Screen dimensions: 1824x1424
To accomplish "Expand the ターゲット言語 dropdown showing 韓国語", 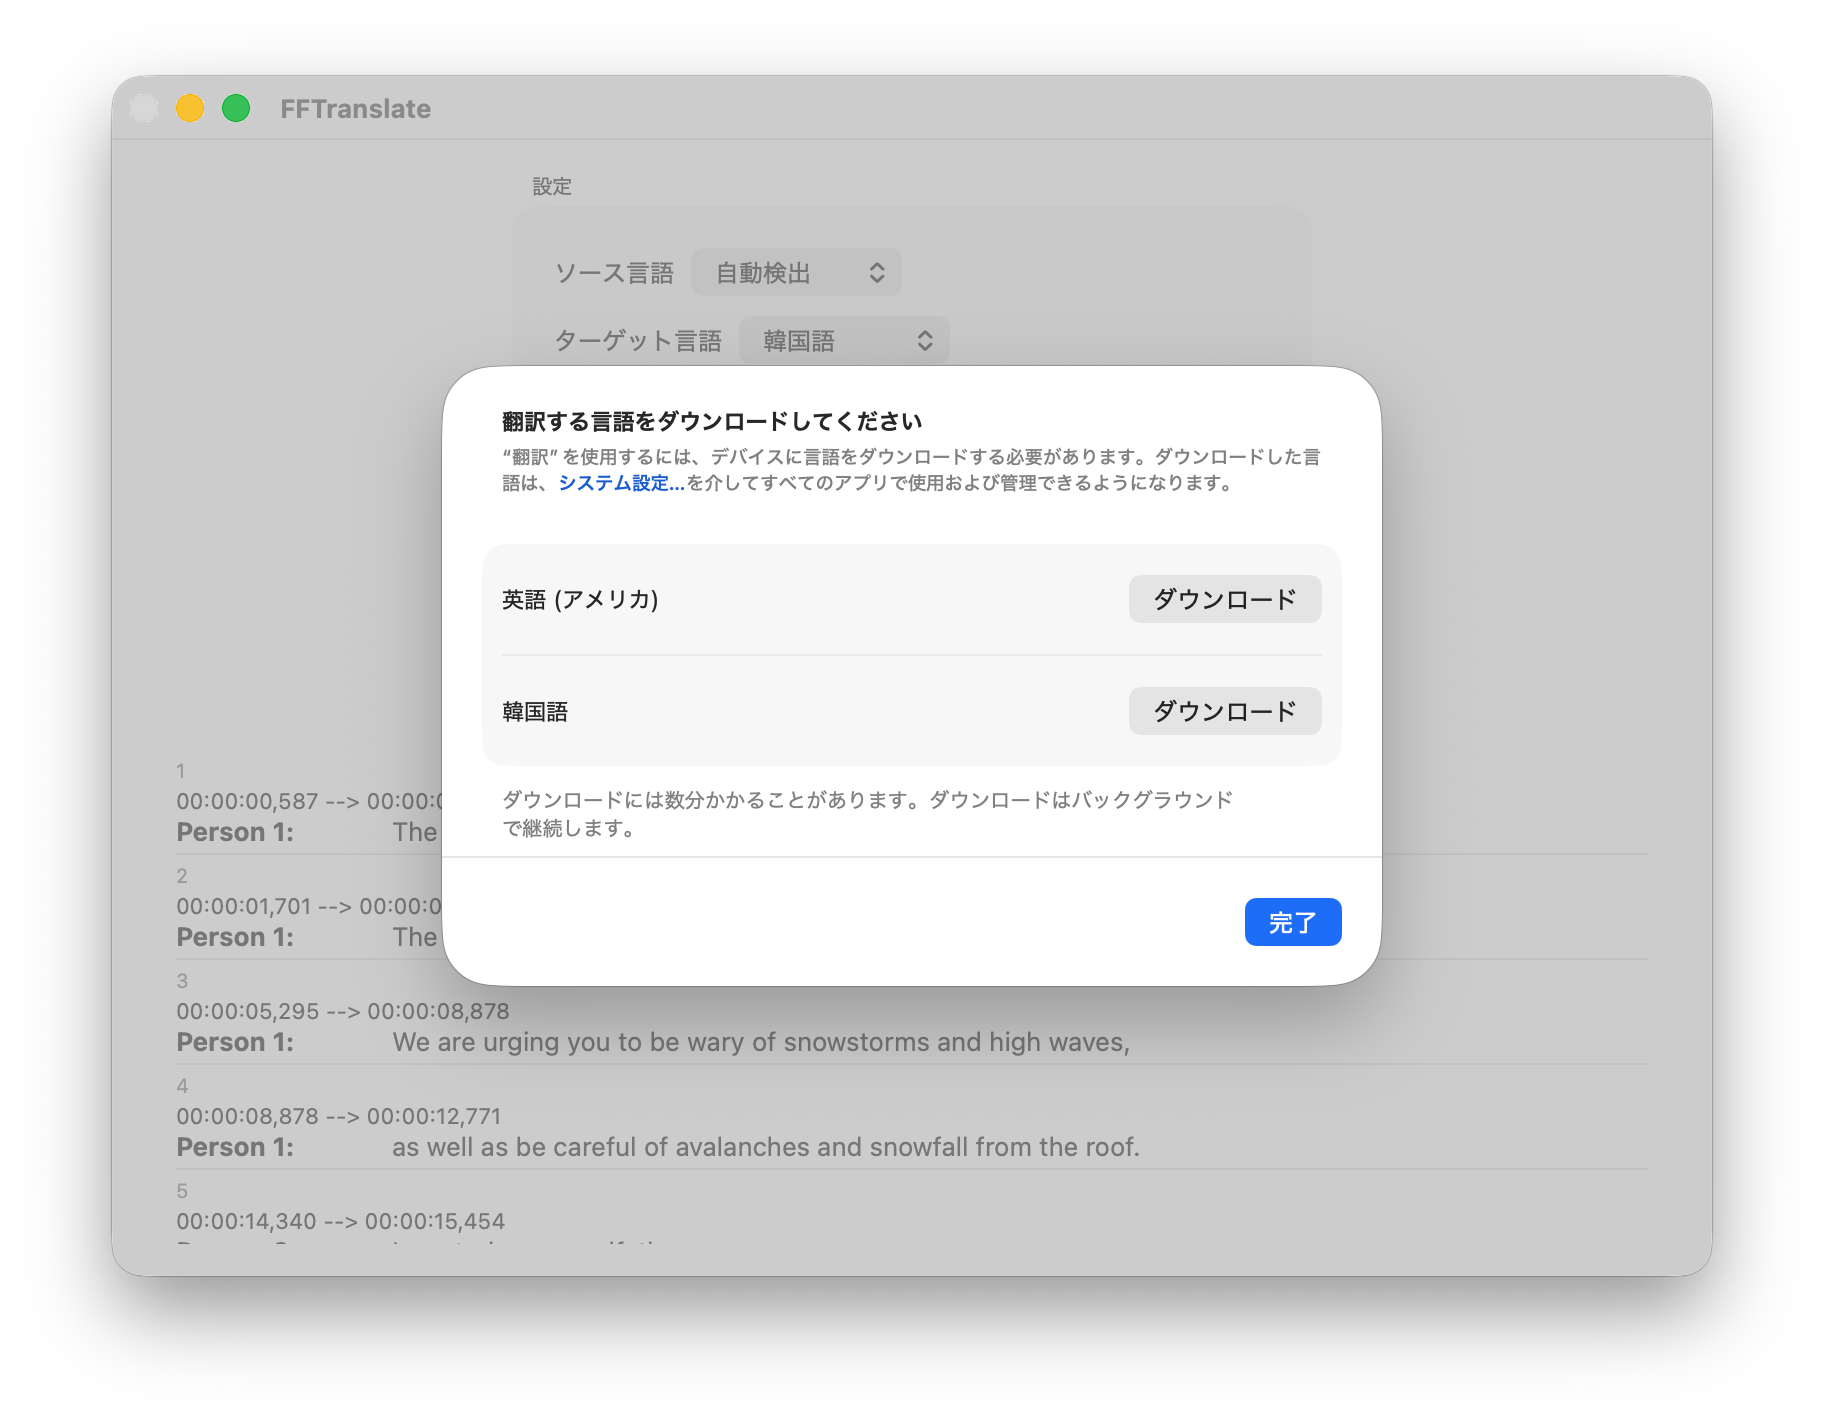I will click(x=844, y=341).
